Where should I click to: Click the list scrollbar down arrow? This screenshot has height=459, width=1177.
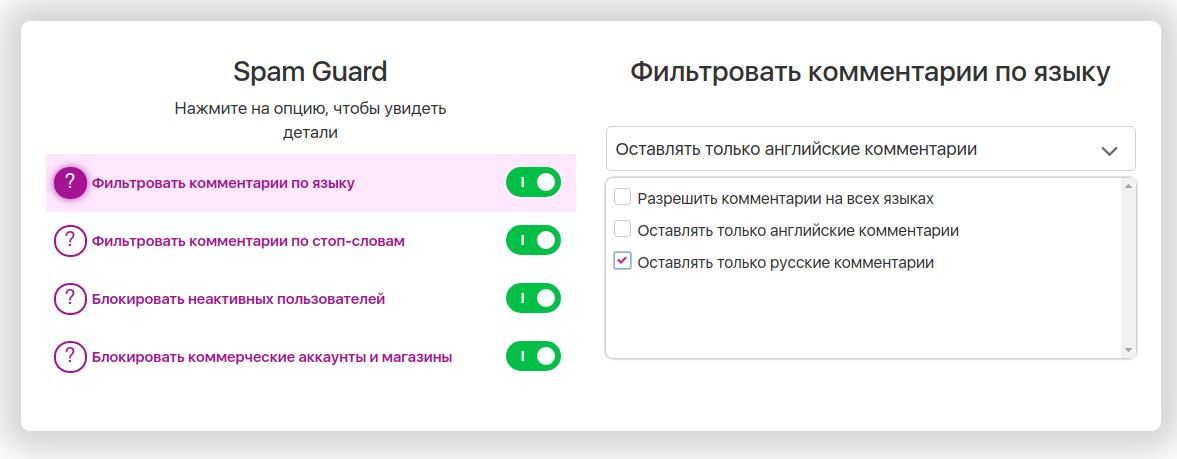click(x=1128, y=350)
